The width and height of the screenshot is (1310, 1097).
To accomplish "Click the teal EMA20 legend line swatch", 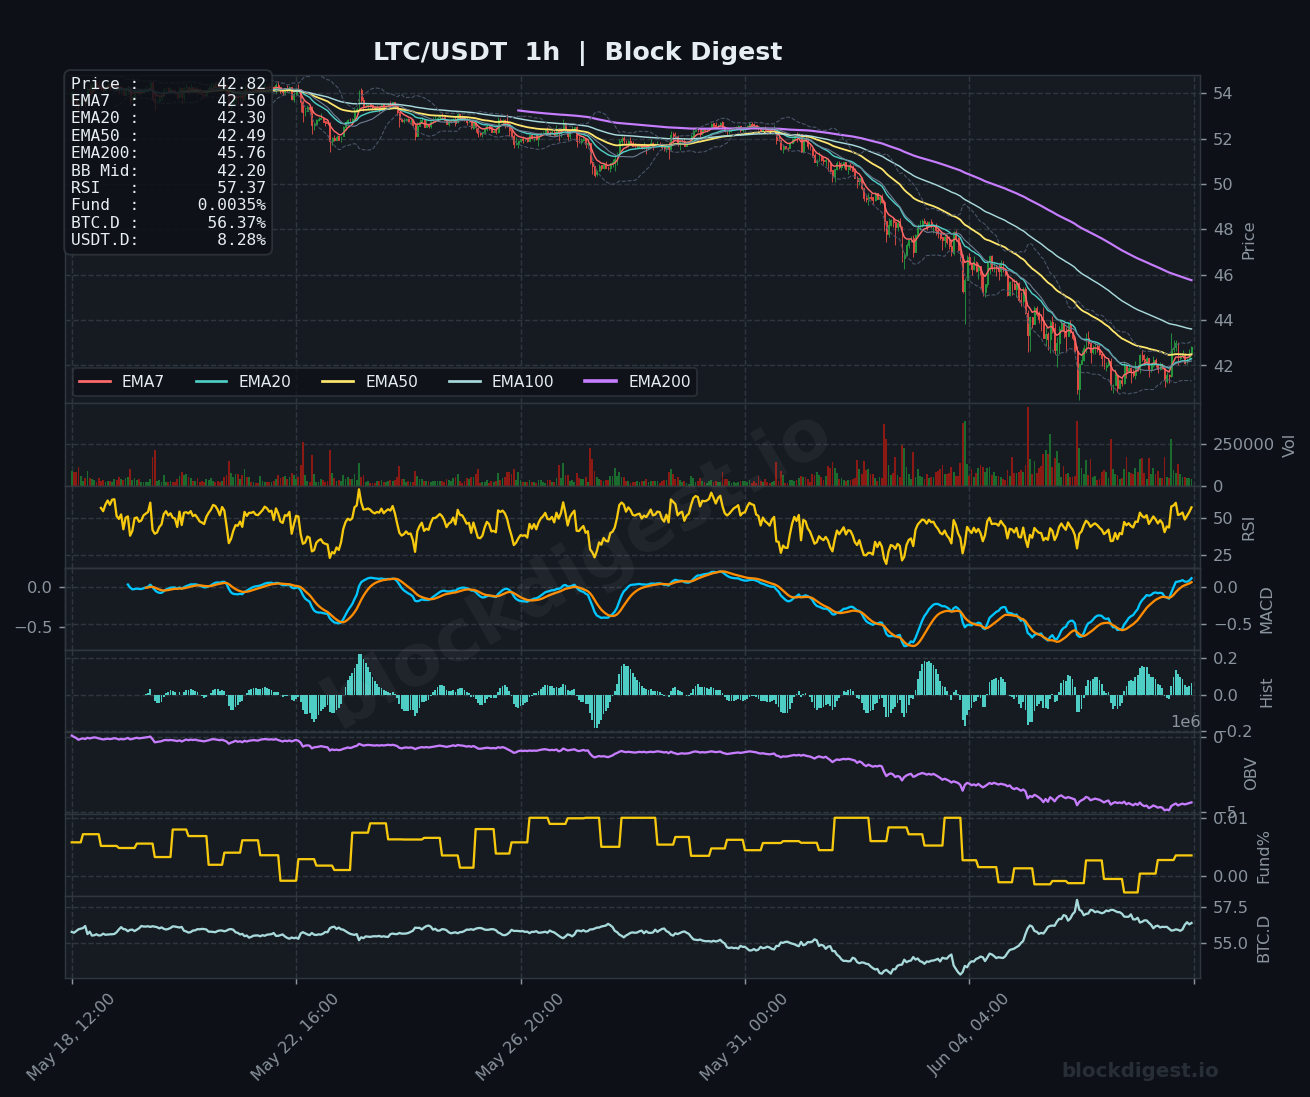I will pos(212,382).
